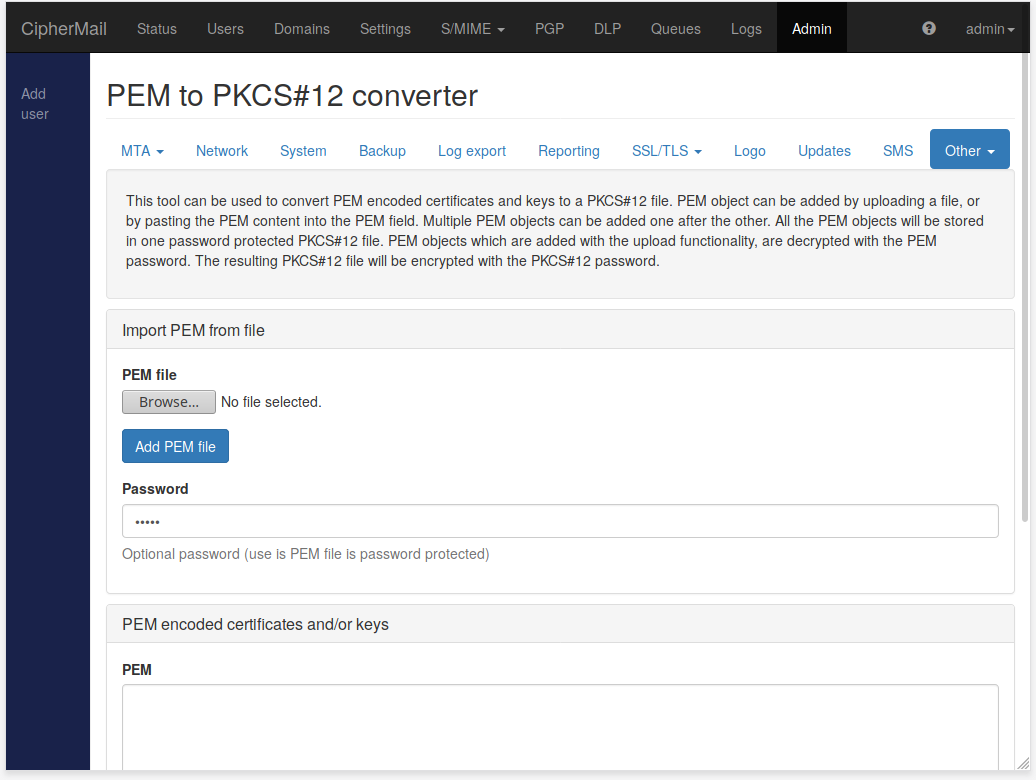This screenshot has height=780, width=1036.
Task: Click the CipherMail brand logo
Action: click(x=63, y=28)
